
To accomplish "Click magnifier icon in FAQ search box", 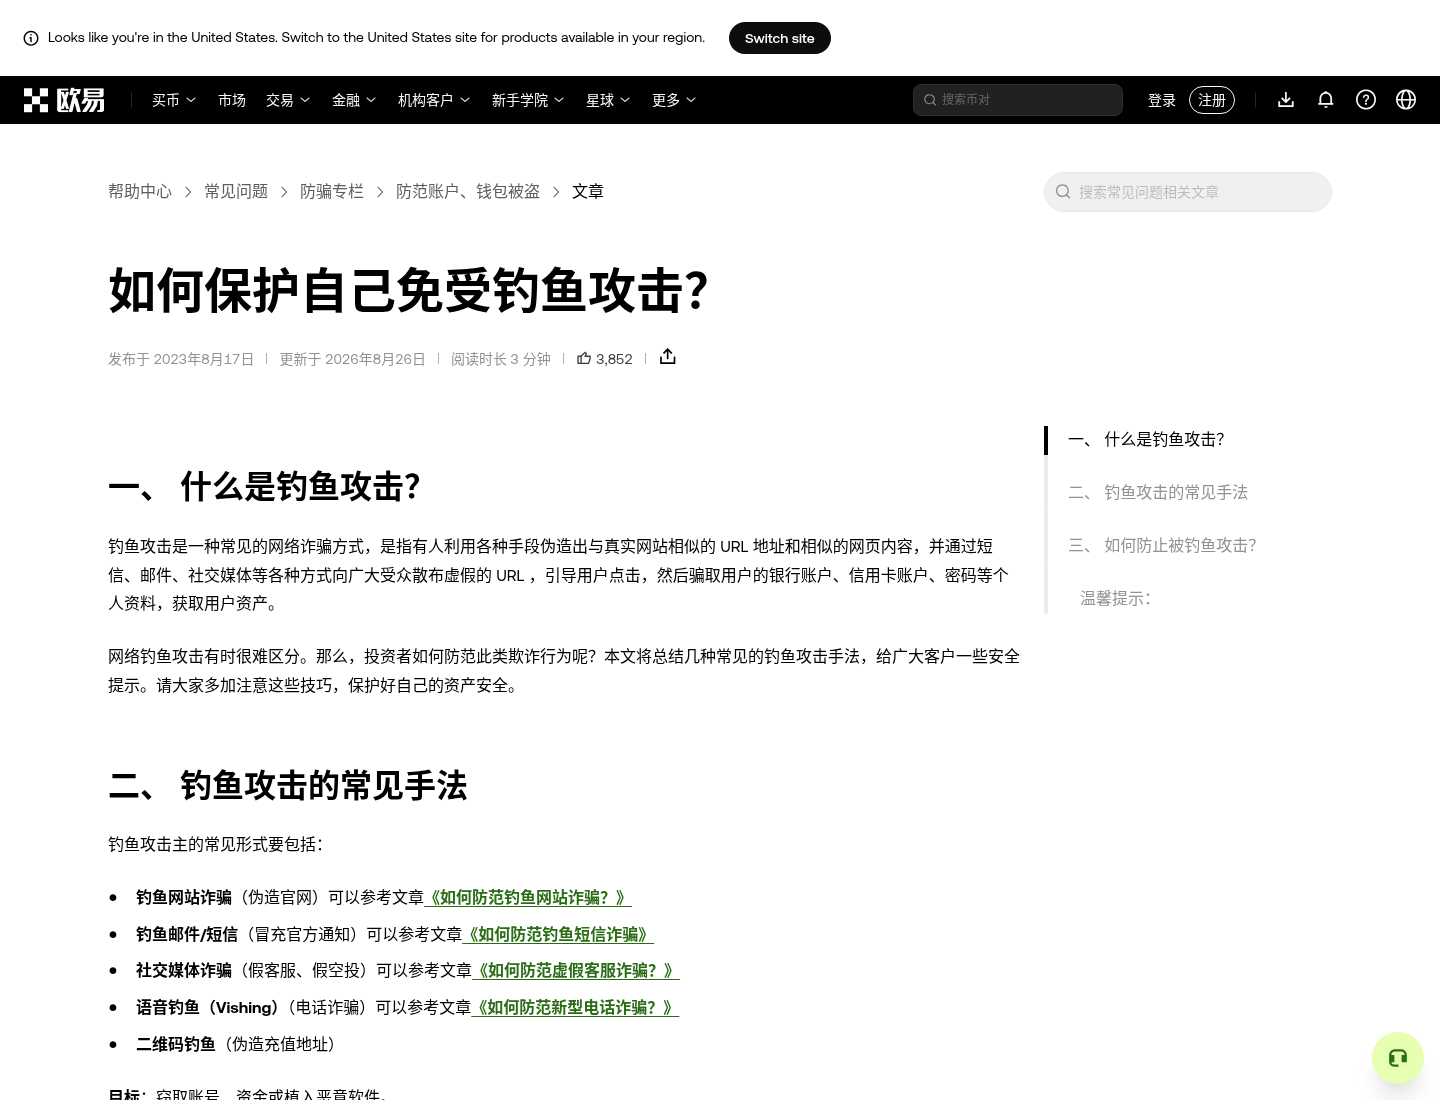I will 1064,192.
